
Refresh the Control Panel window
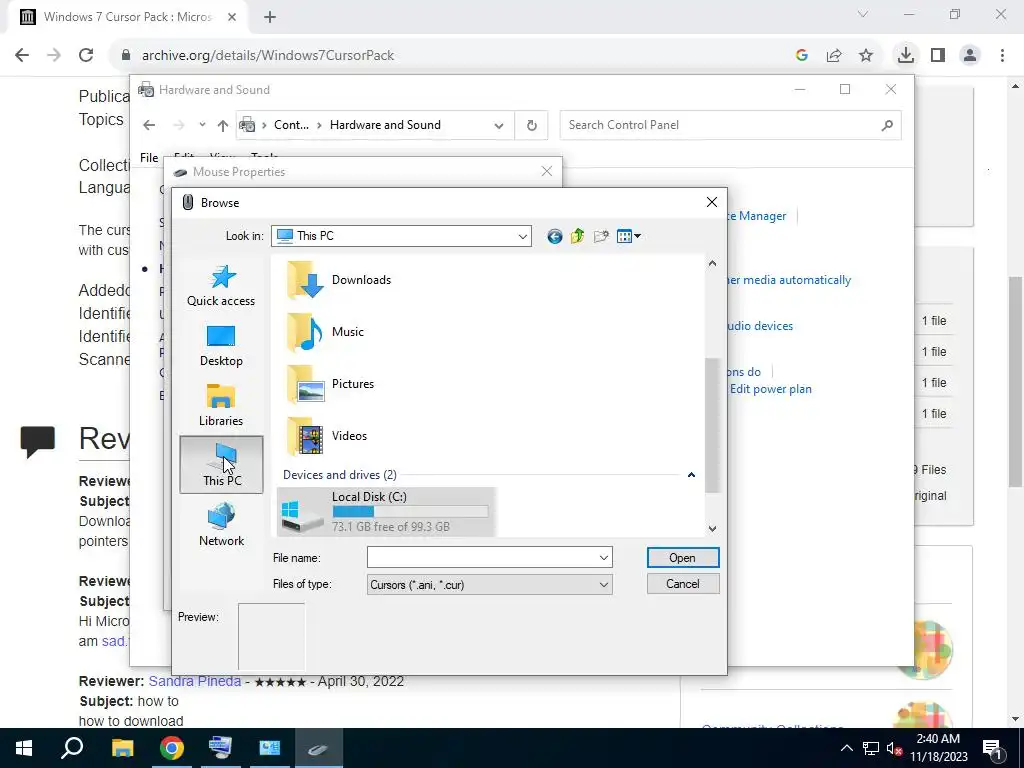(x=532, y=125)
